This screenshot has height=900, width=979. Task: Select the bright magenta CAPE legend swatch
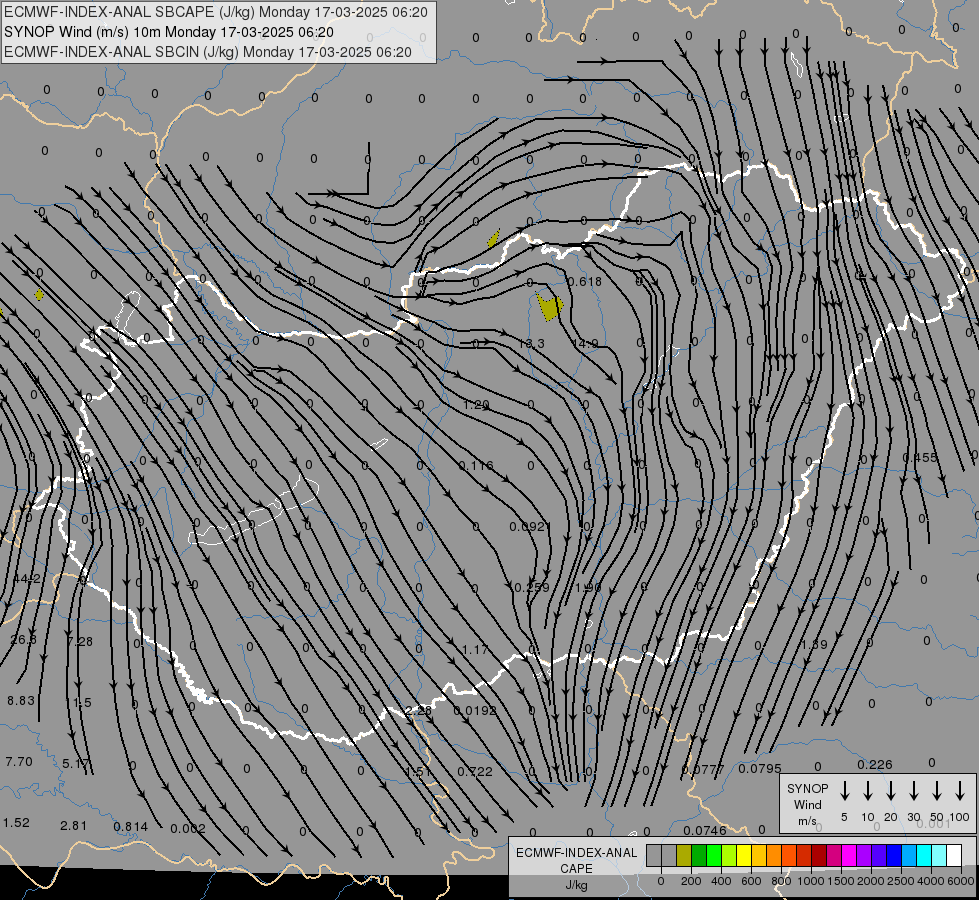(849, 856)
